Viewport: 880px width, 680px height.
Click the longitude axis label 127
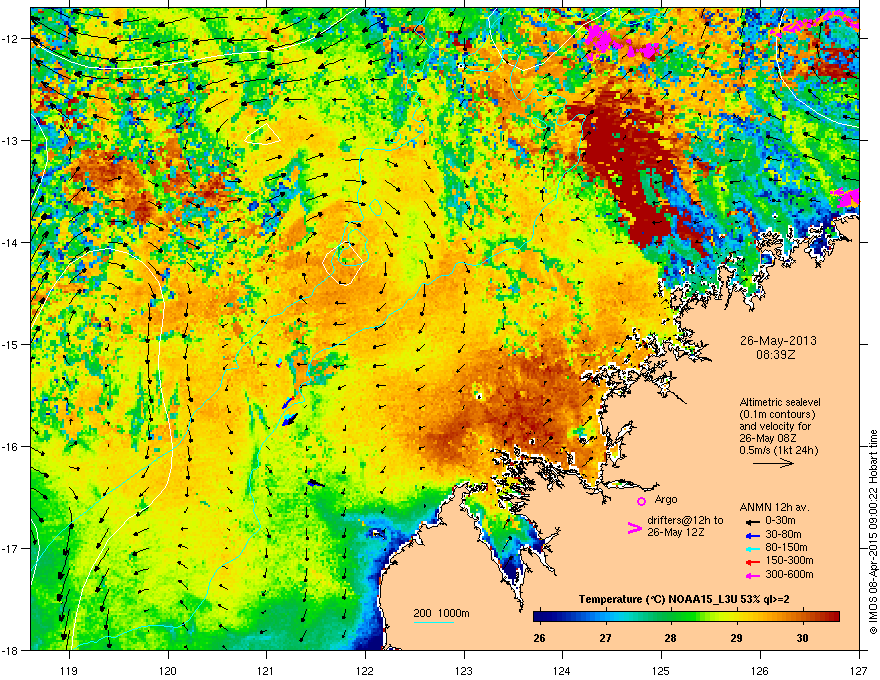859,670
